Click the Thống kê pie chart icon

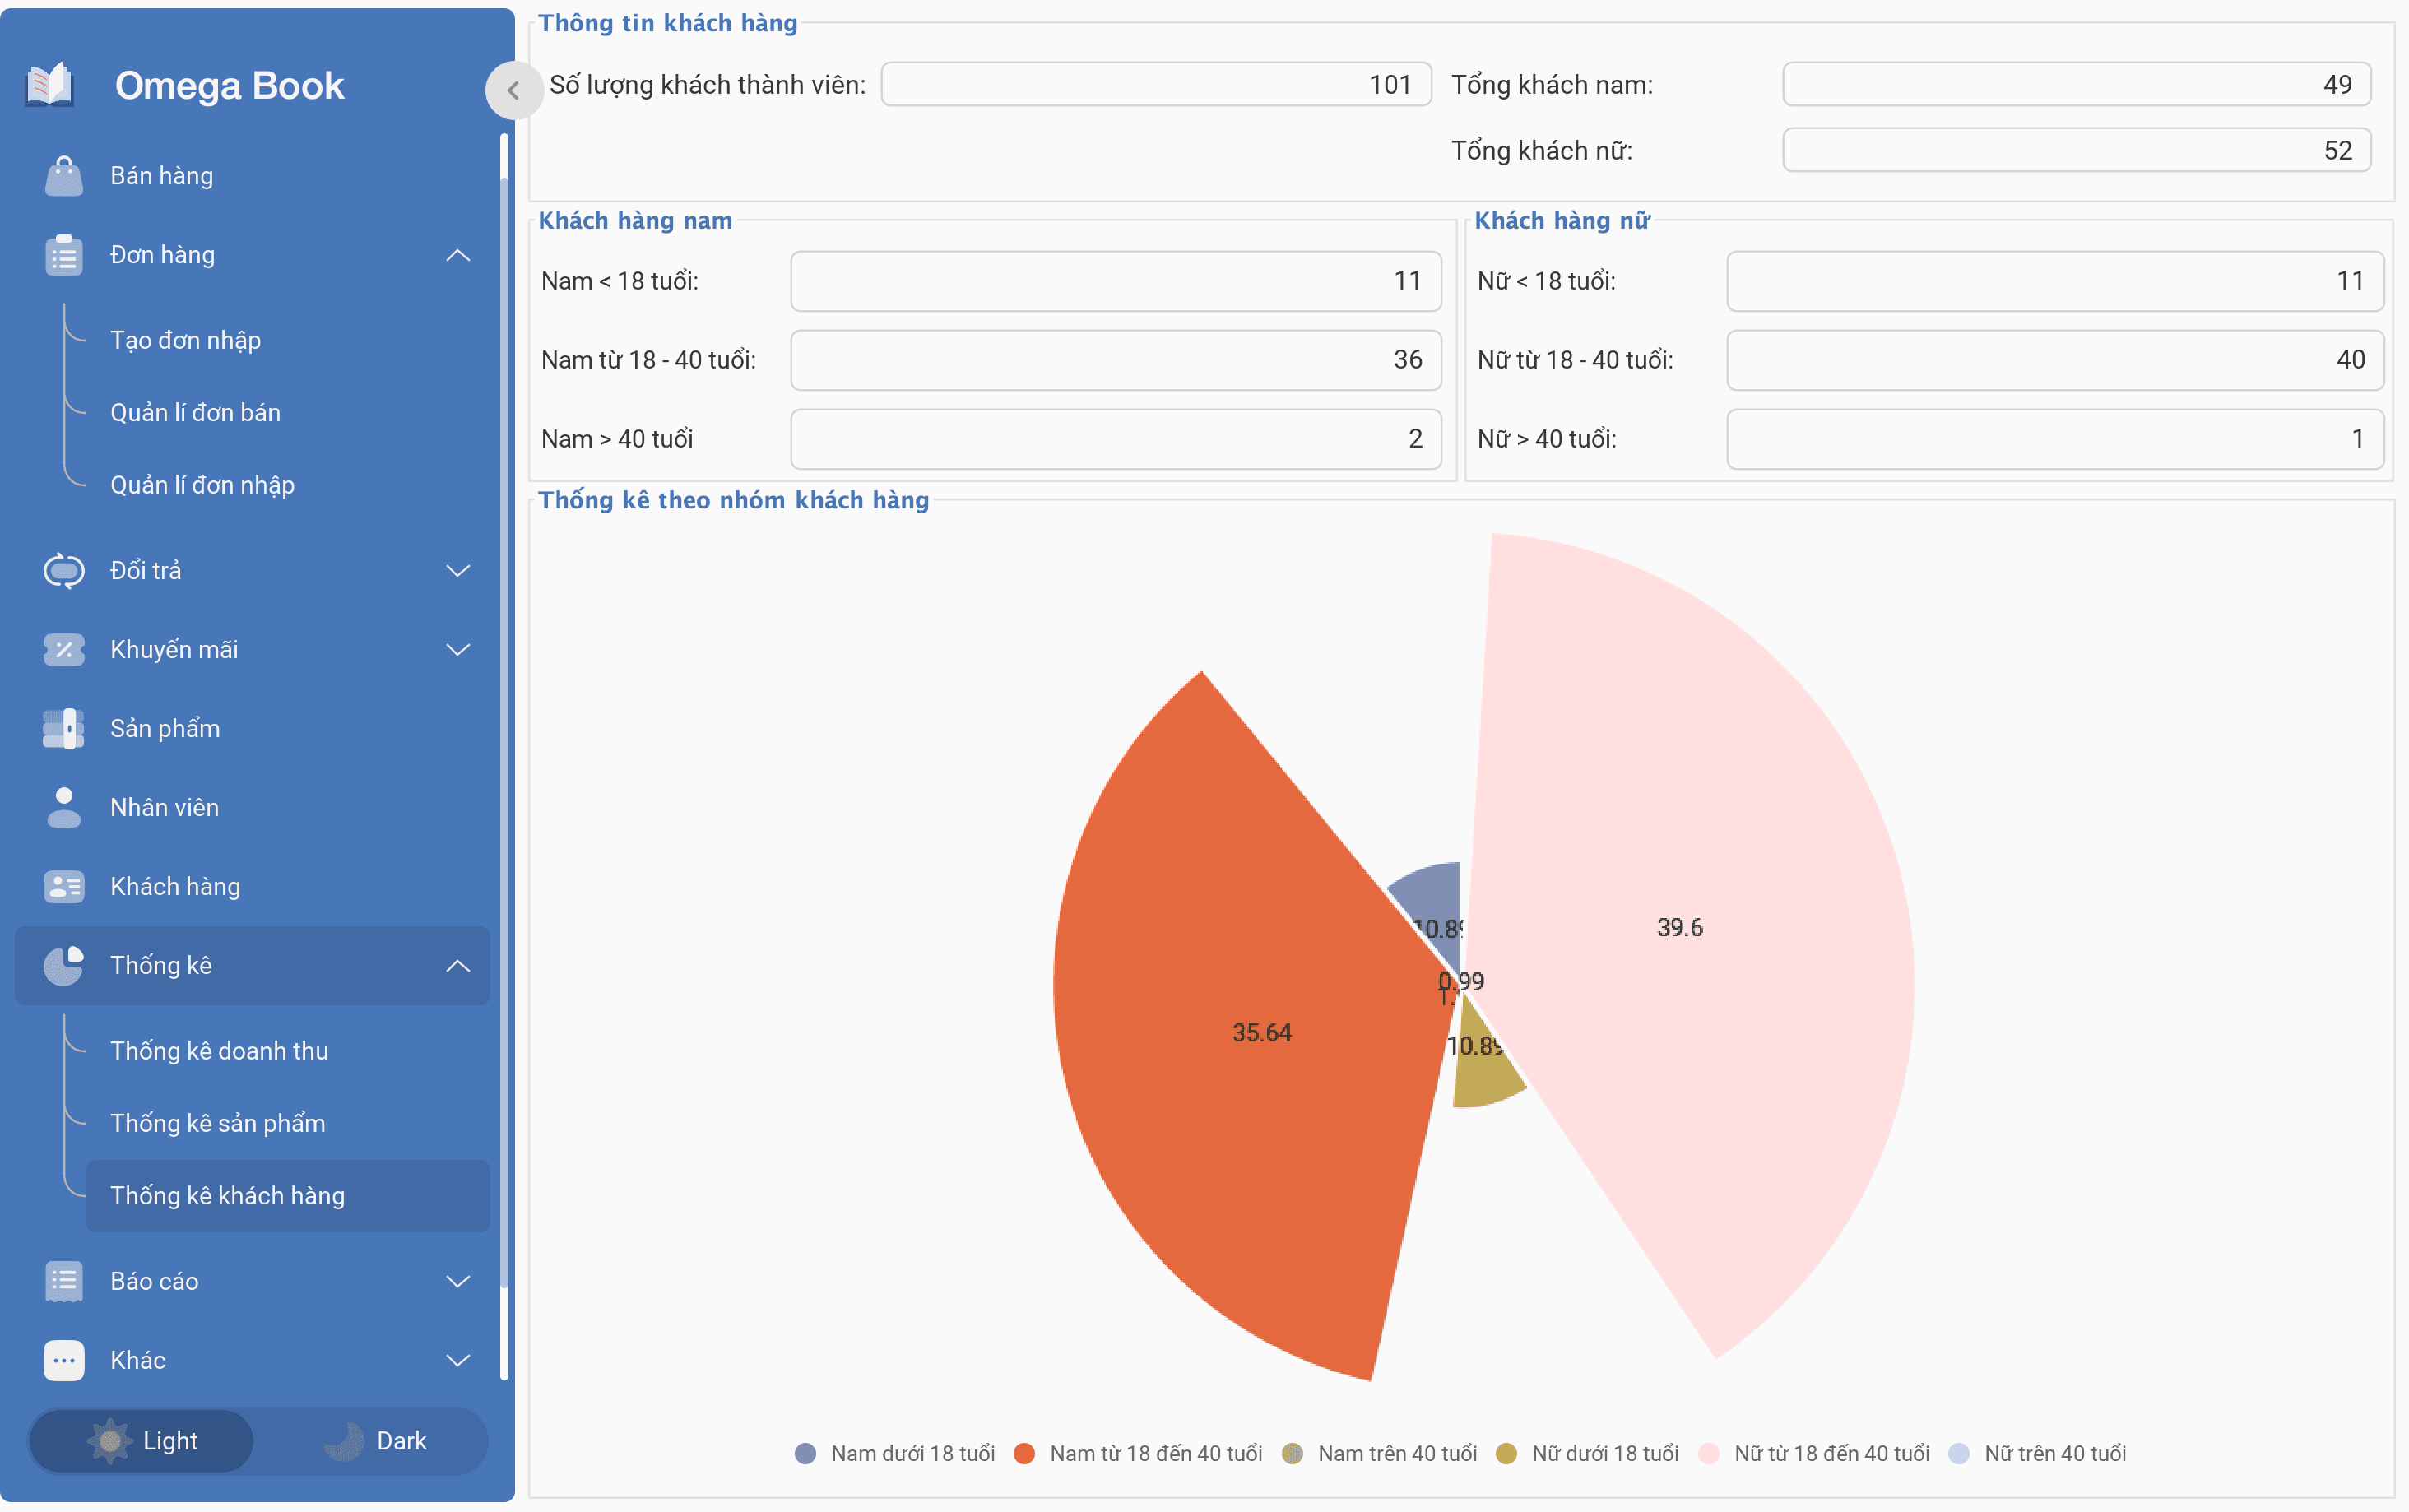(x=64, y=966)
